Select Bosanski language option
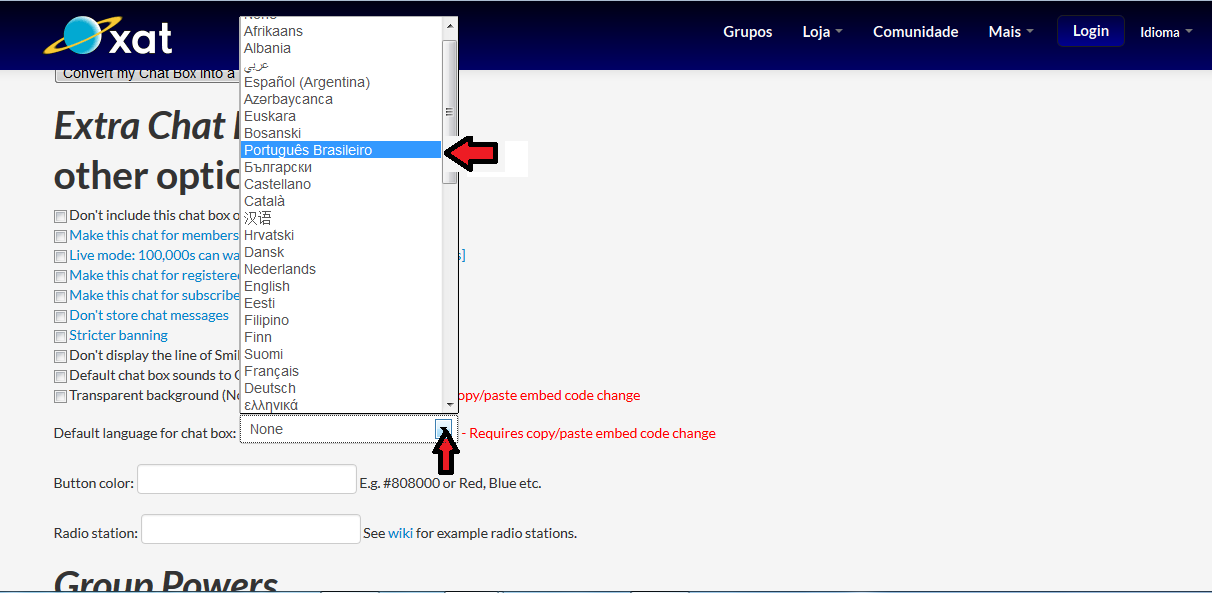 tap(341, 133)
